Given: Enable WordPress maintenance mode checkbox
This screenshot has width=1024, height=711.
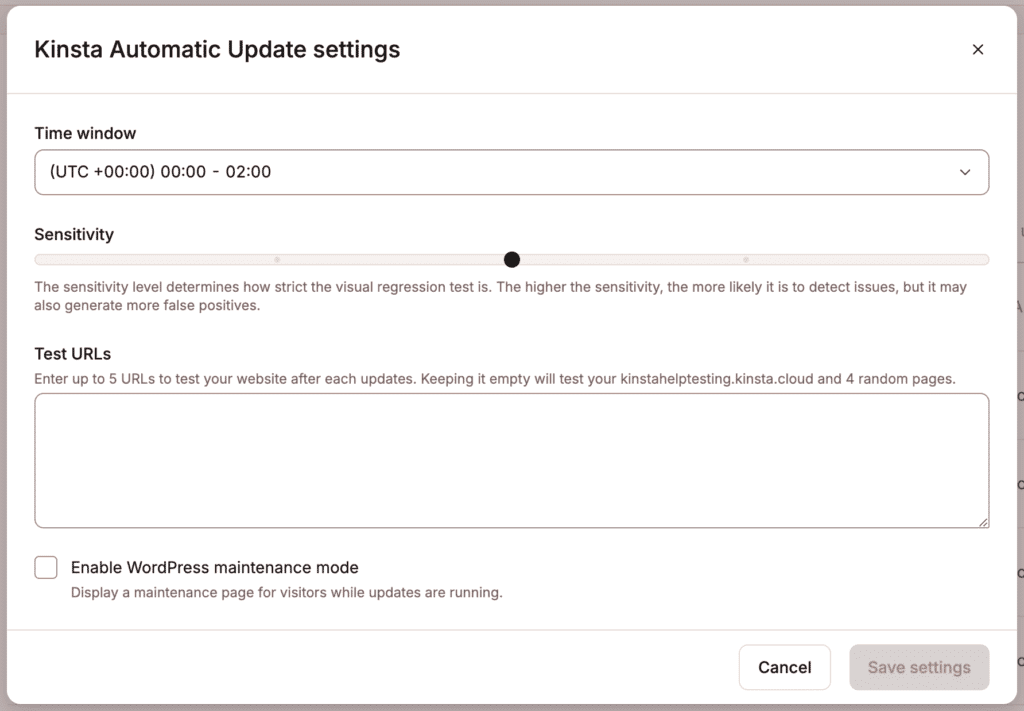Looking at the screenshot, I should pos(46,567).
